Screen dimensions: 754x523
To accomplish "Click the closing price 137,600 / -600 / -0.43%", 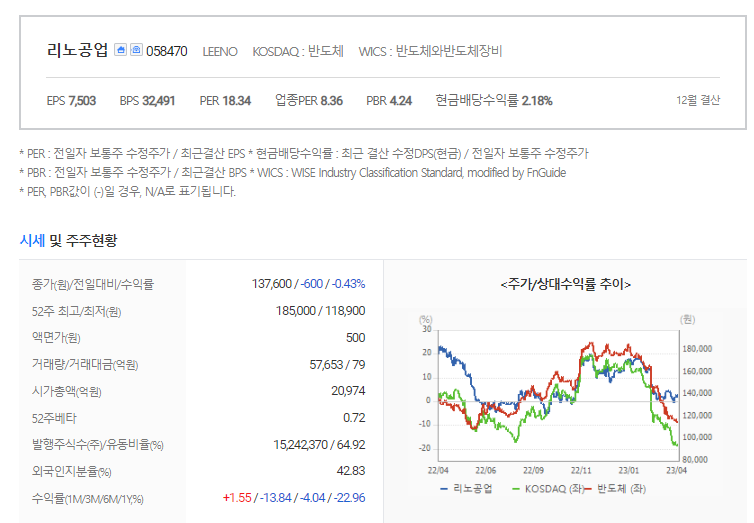I will pyautogui.click(x=308, y=284).
